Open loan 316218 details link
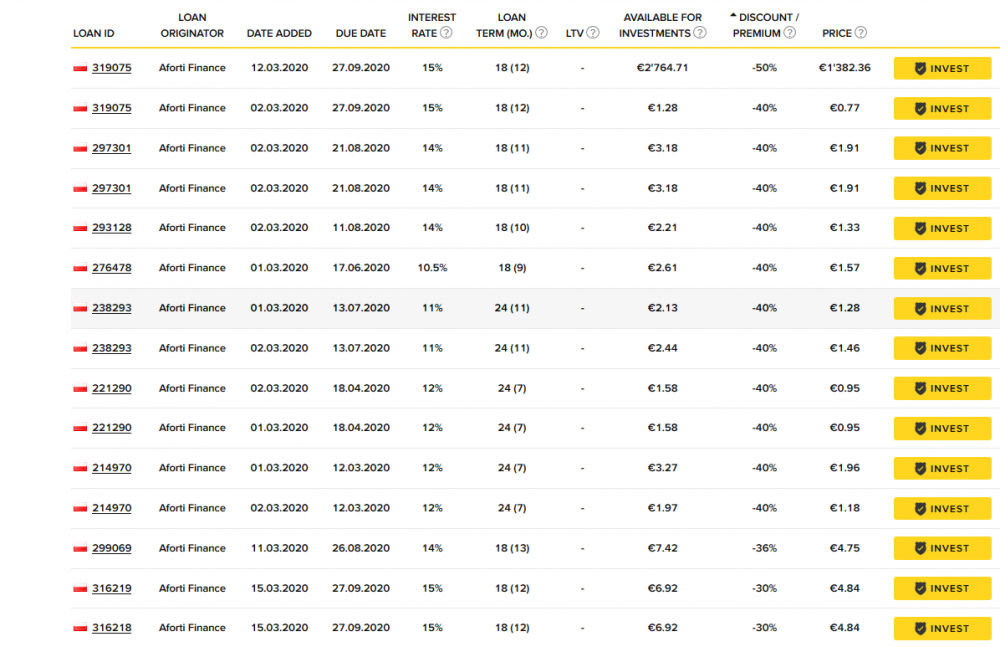Image resolution: width=1000 pixels, height=647 pixels. tap(111, 628)
